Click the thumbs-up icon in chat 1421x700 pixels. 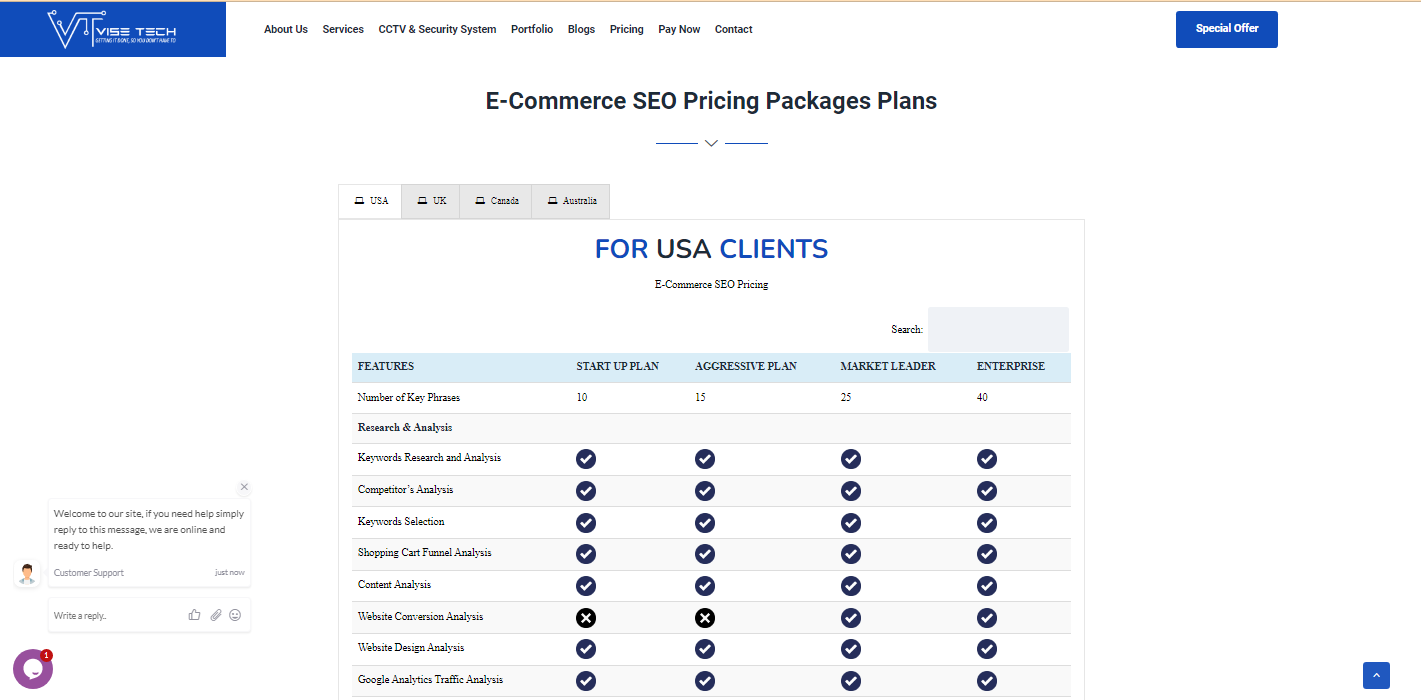click(194, 615)
